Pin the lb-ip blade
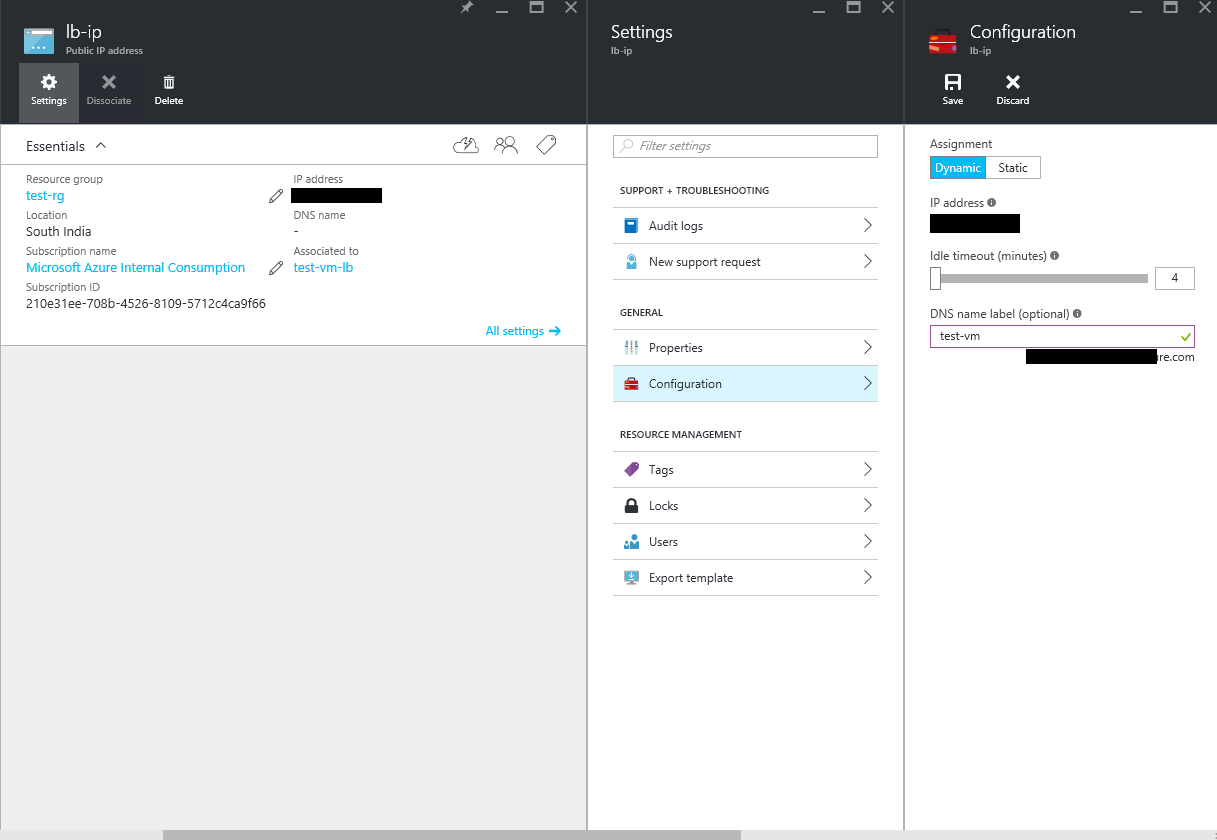Screen dimensions: 1217x840 (x=467, y=7)
